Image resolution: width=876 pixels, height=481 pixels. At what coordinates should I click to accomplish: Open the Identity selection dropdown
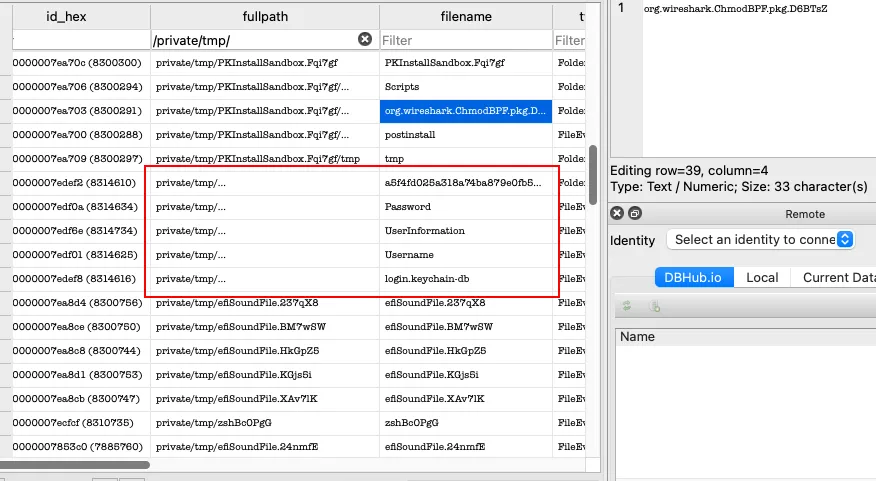point(761,240)
